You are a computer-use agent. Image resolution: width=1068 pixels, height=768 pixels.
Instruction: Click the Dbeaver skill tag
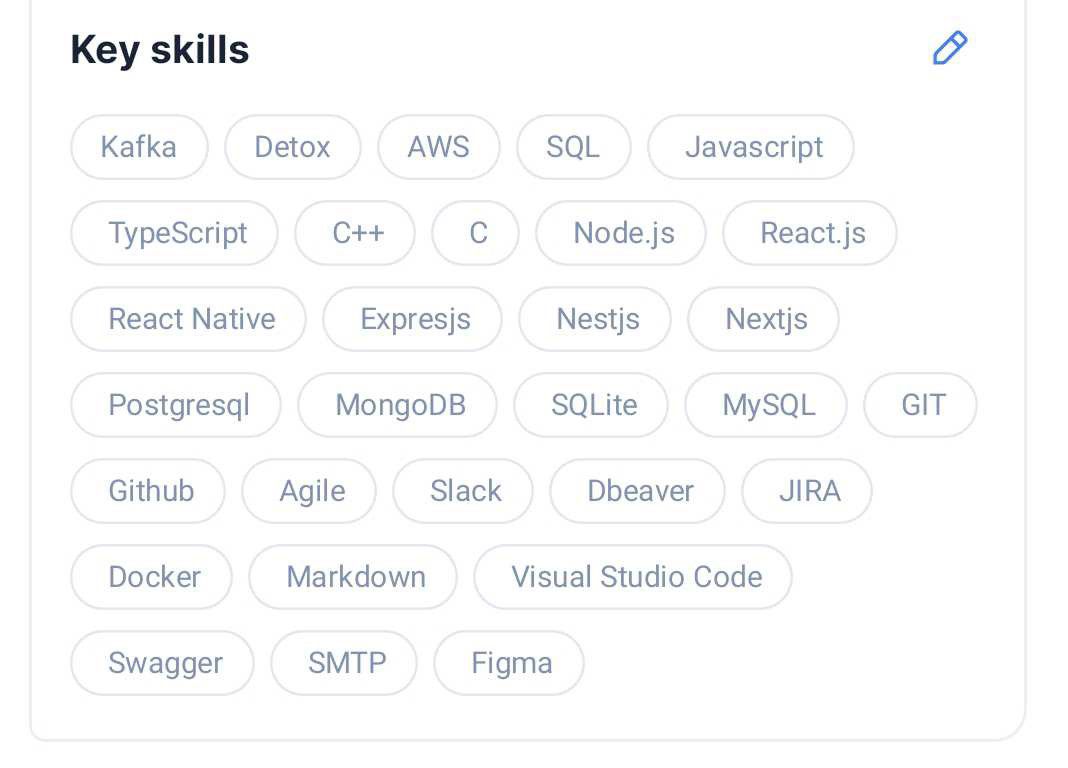[x=637, y=490]
